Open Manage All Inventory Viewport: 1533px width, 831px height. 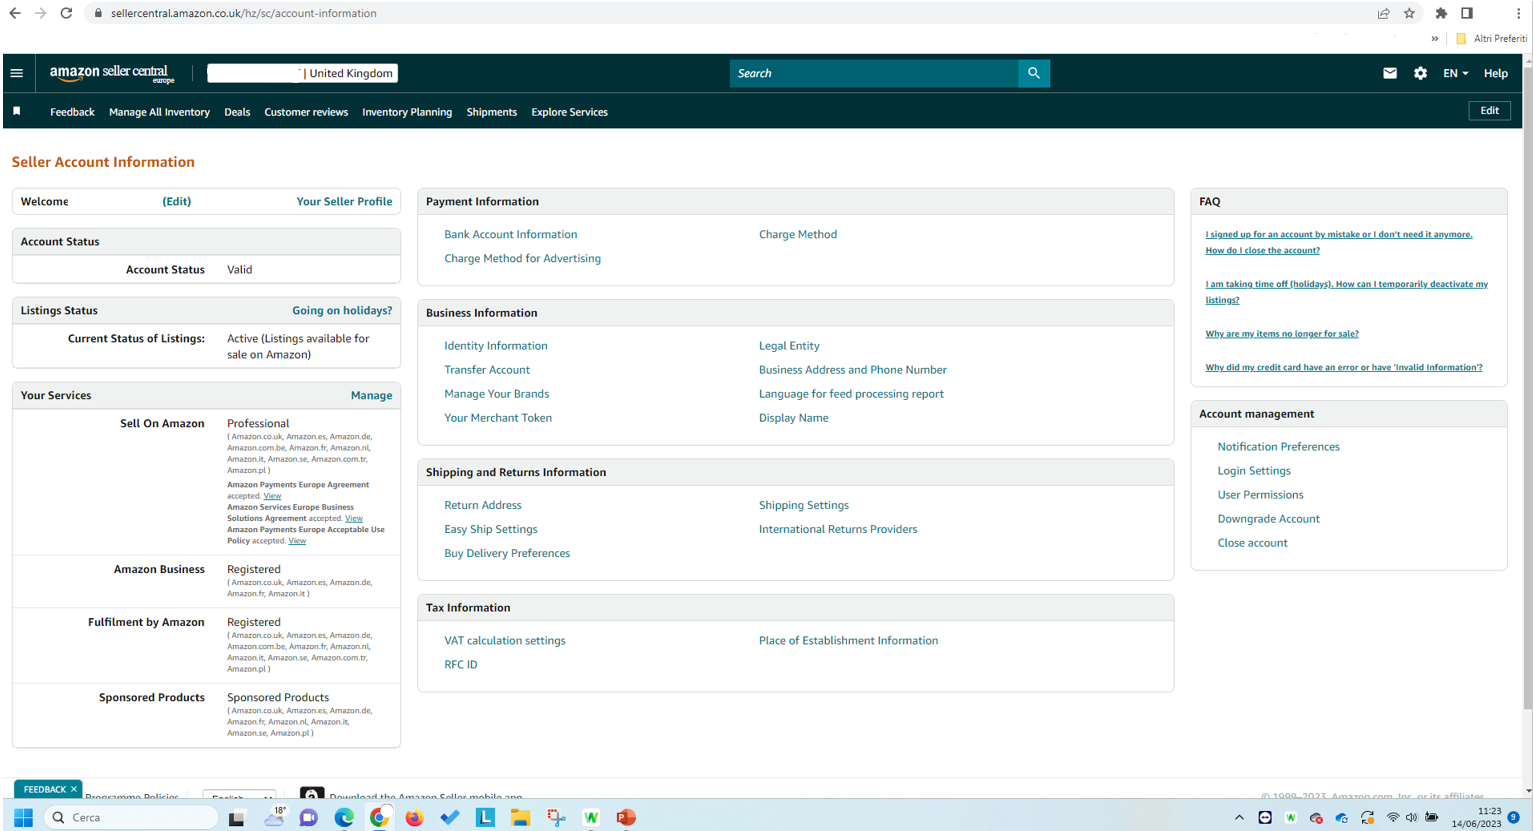coord(159,112)
